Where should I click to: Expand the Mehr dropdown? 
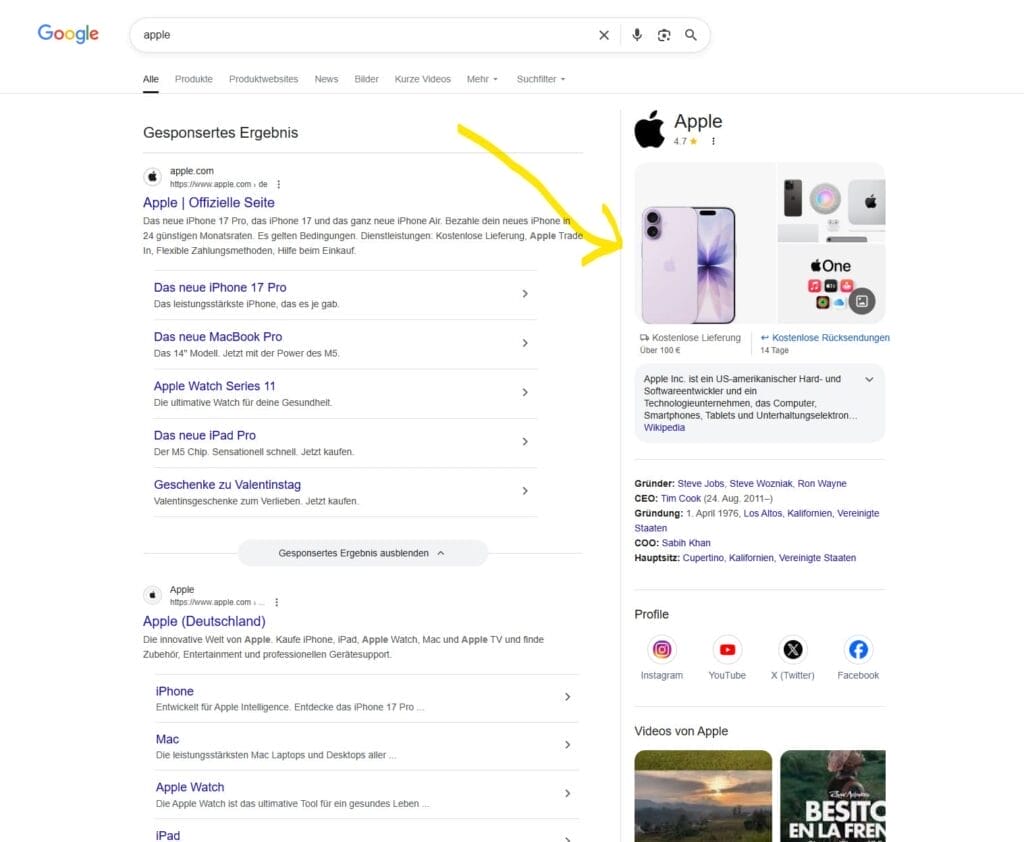tap(482, 79)
